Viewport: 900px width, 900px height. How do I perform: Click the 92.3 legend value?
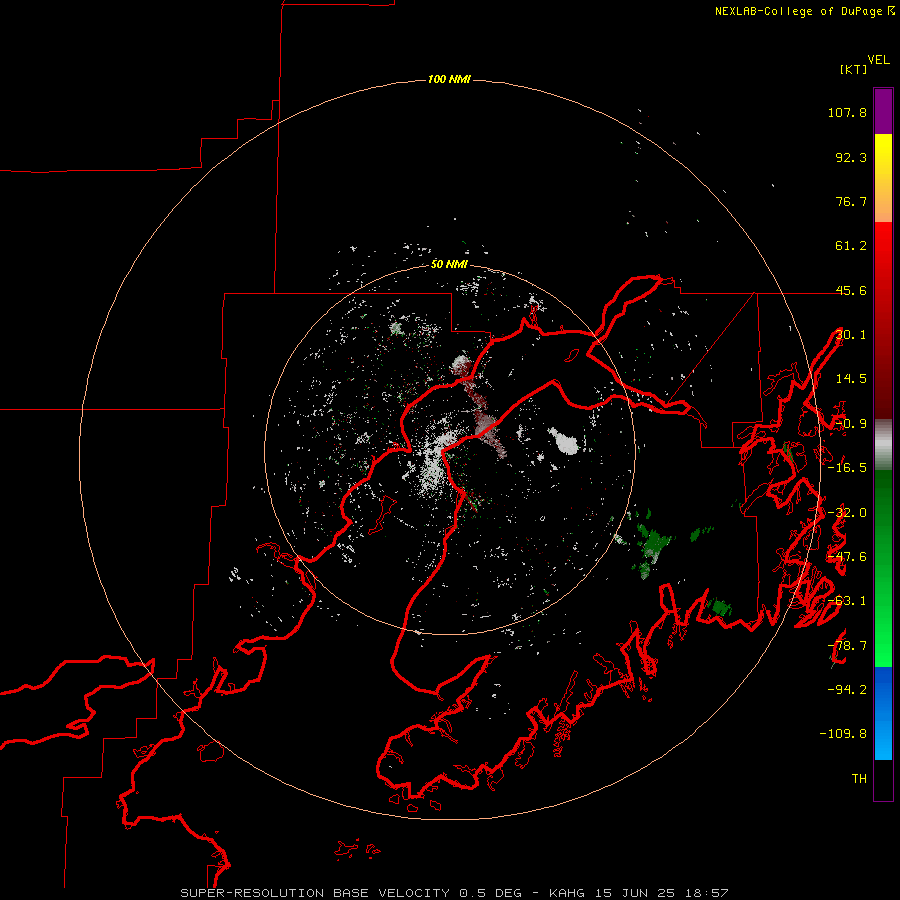pos(851,157)
